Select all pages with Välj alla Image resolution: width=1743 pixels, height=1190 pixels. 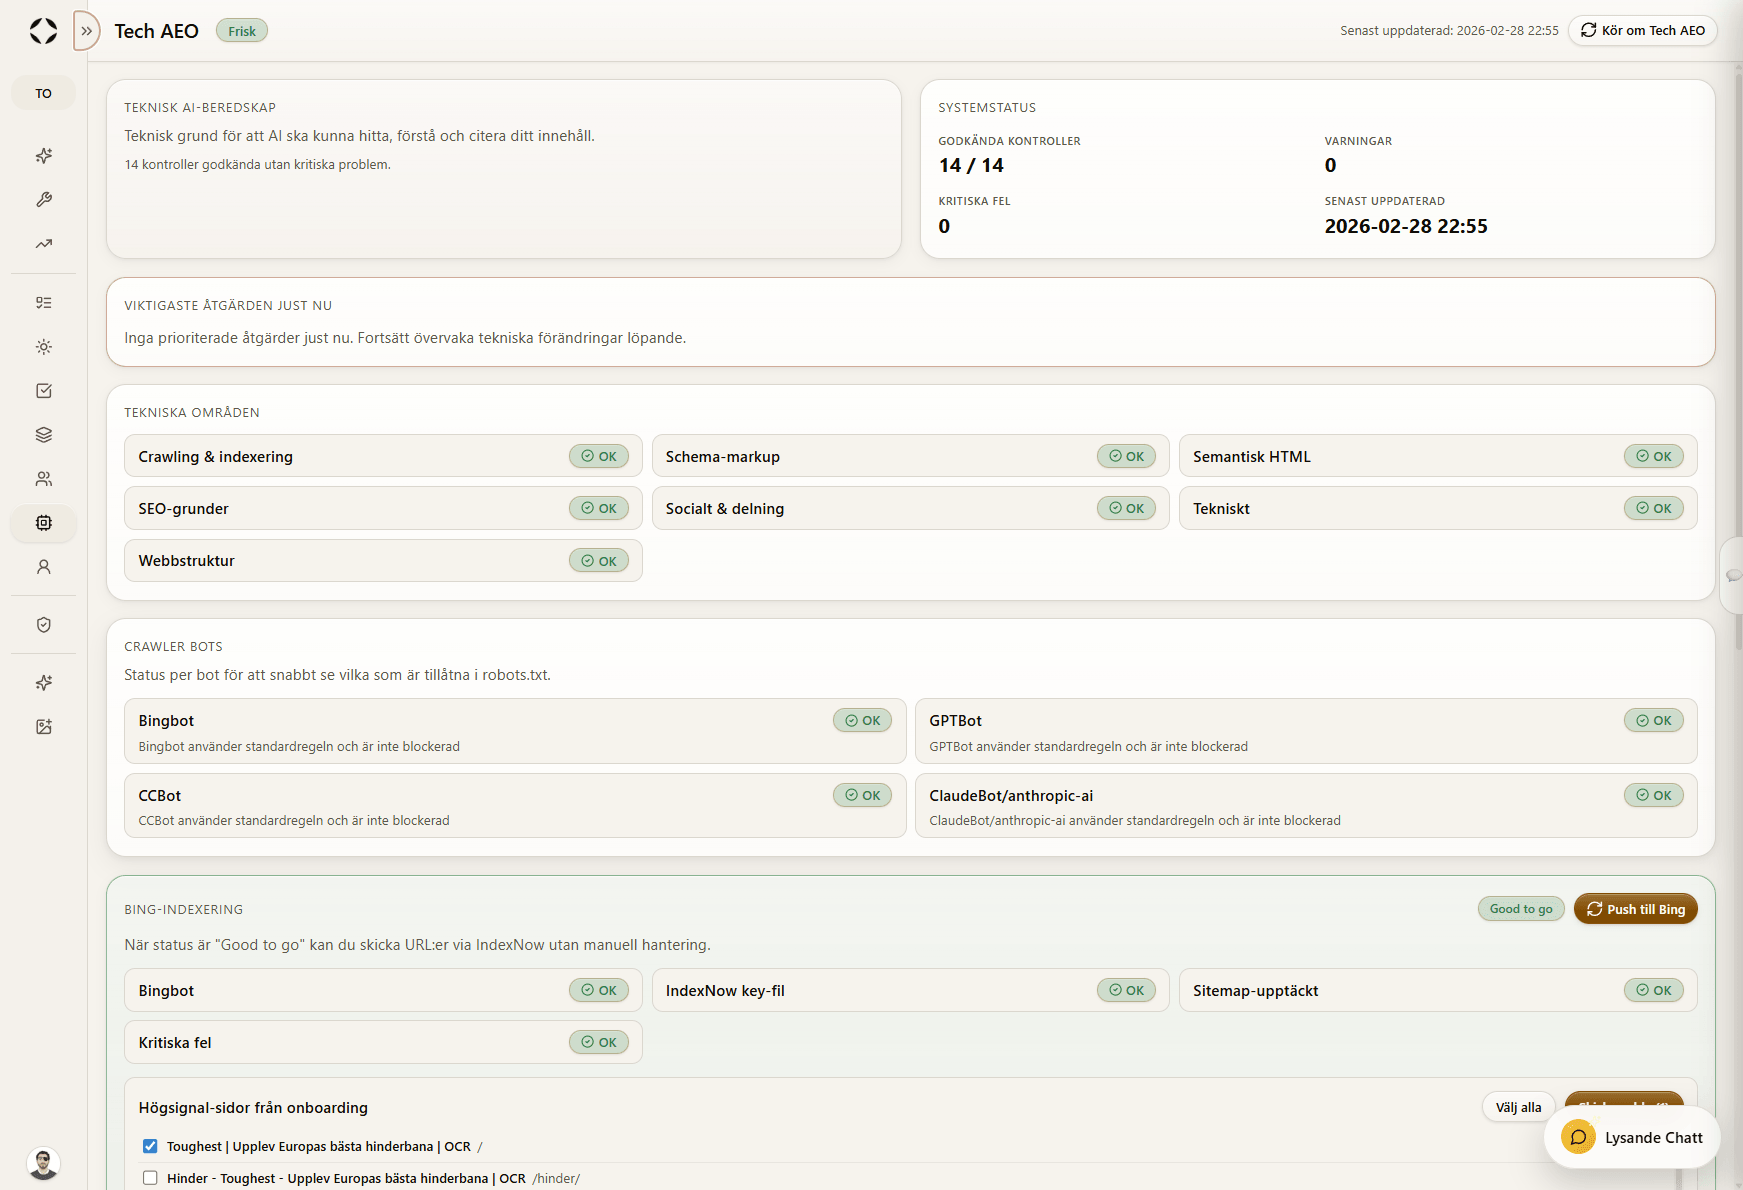(1517, 1107)
